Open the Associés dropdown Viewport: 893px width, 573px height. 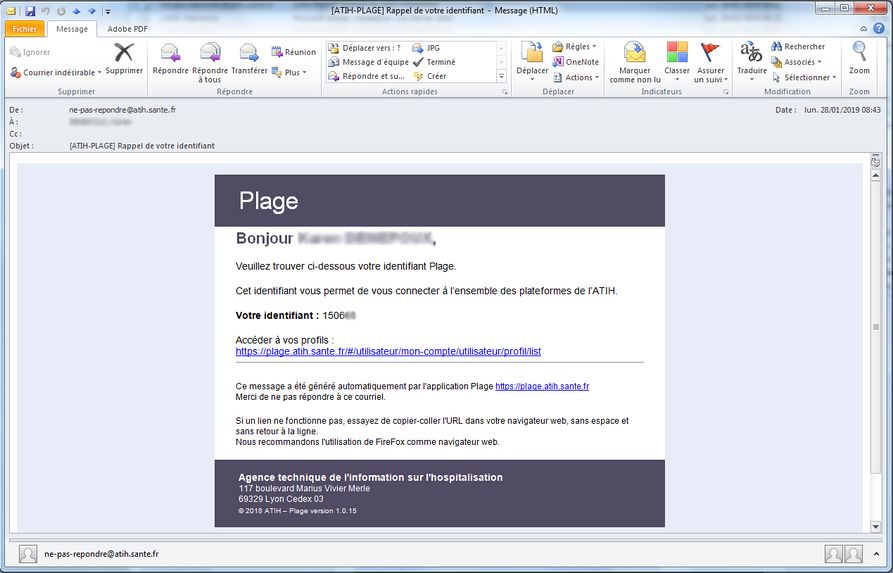point(796,62)
